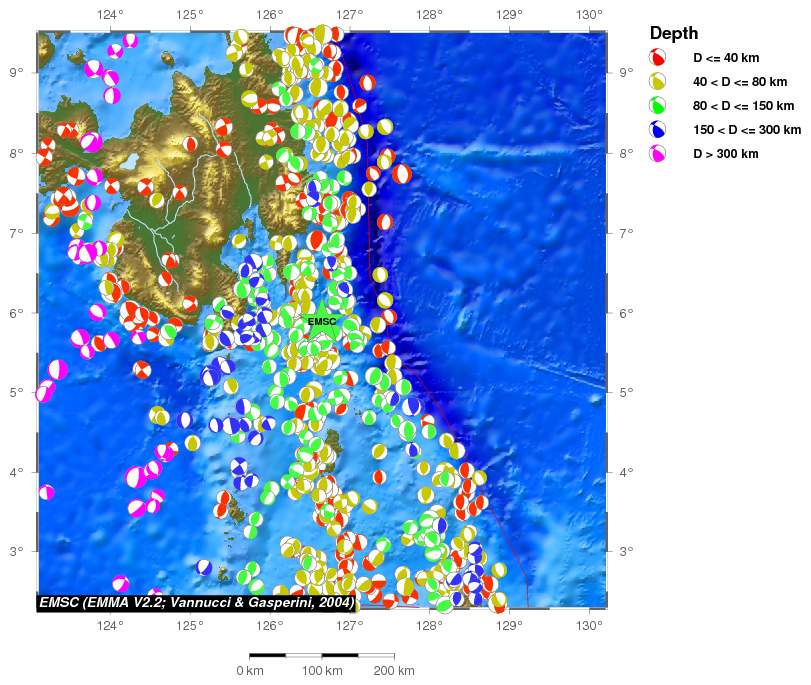Screen dimensions: 811x685
Task: Select the yellow 40–80 km legend symbol
Action: coord(658,81)
